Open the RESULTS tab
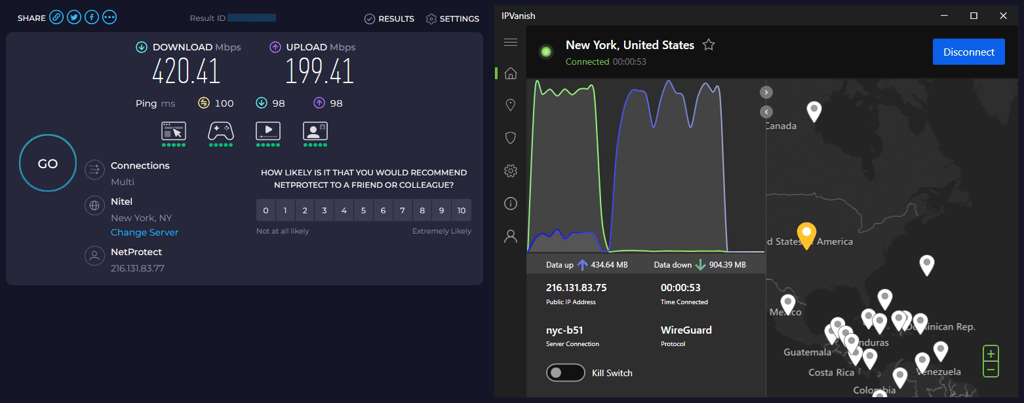1024x403 pixels. 389,19
